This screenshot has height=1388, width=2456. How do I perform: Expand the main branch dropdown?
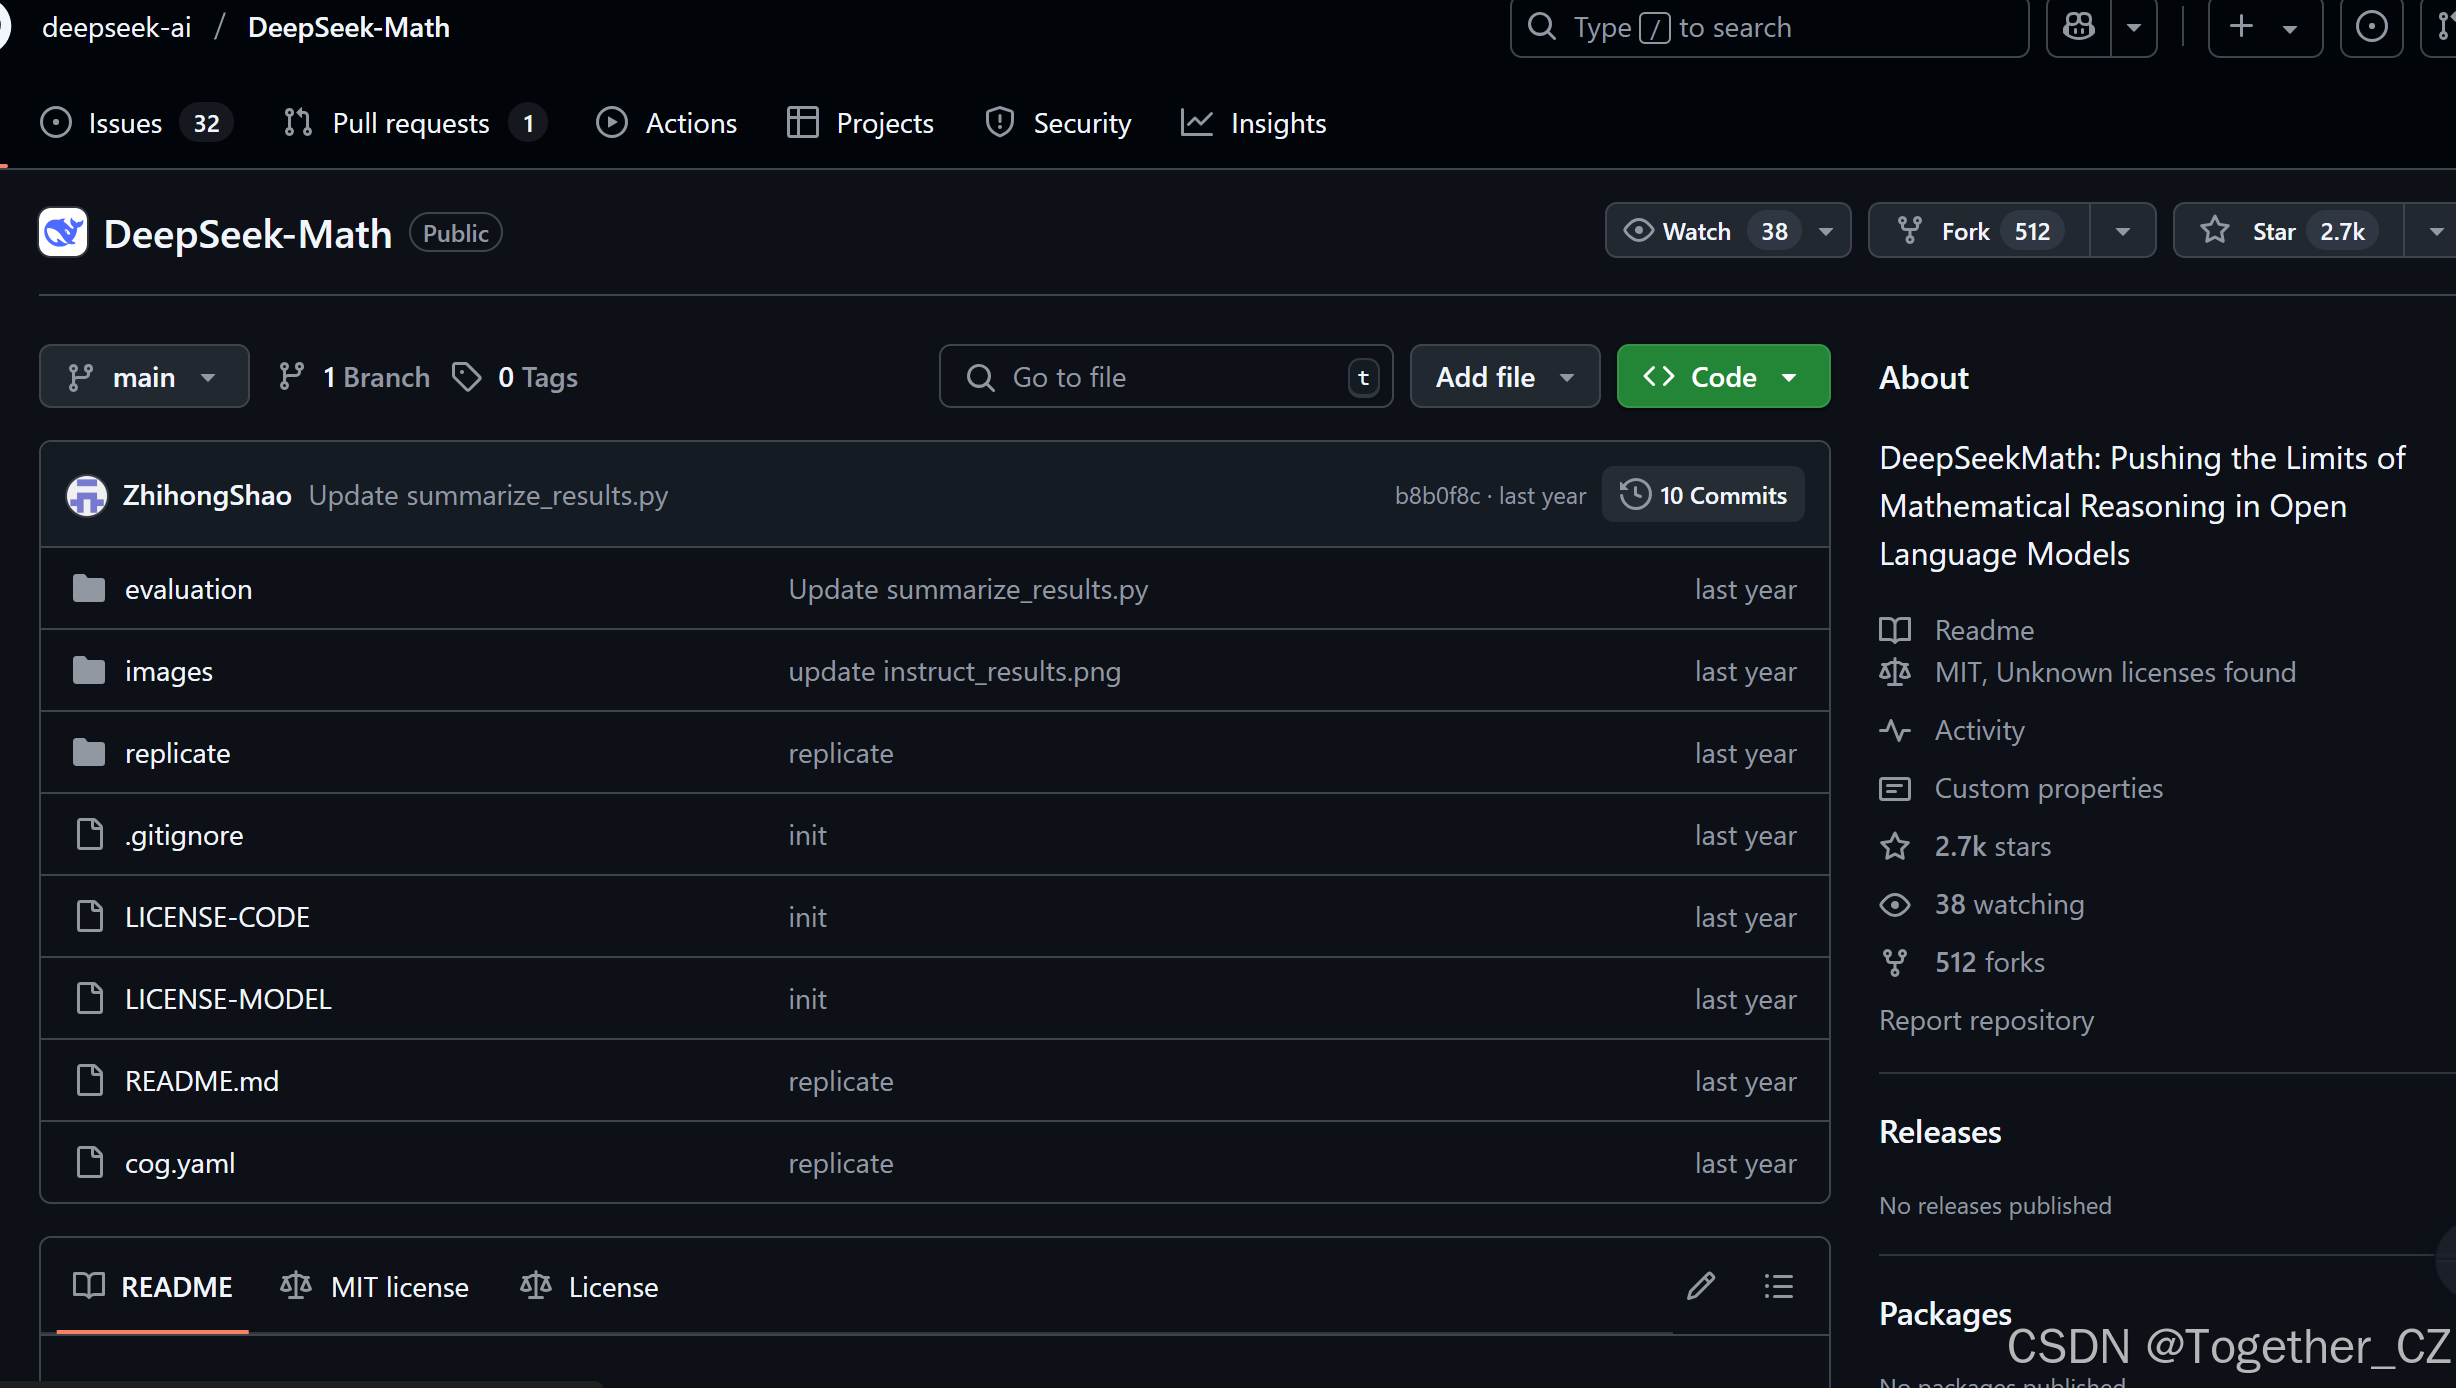point(144,377)
